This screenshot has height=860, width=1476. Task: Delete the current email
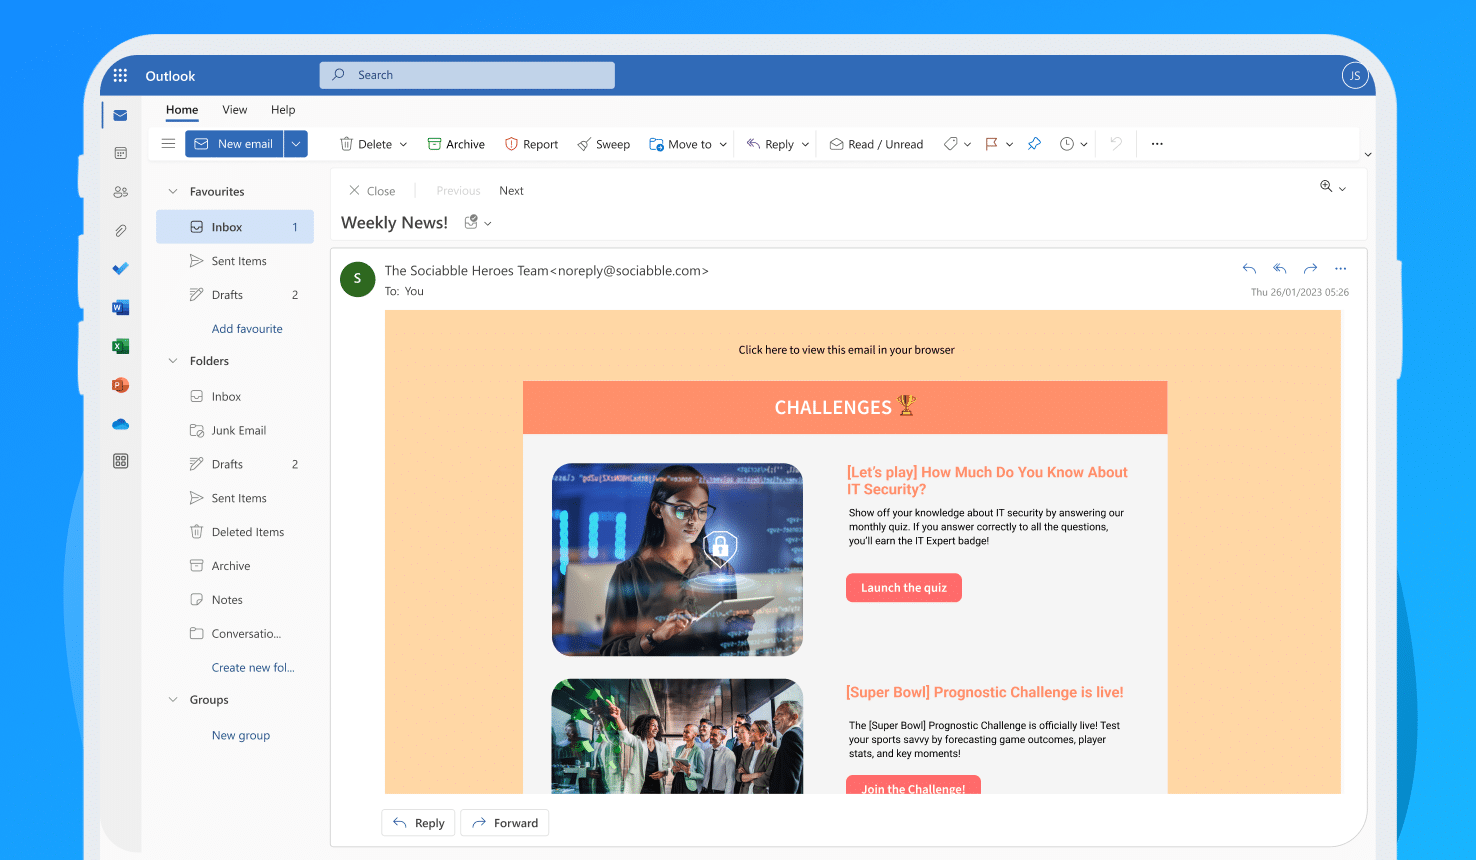(x=366, y=144)
